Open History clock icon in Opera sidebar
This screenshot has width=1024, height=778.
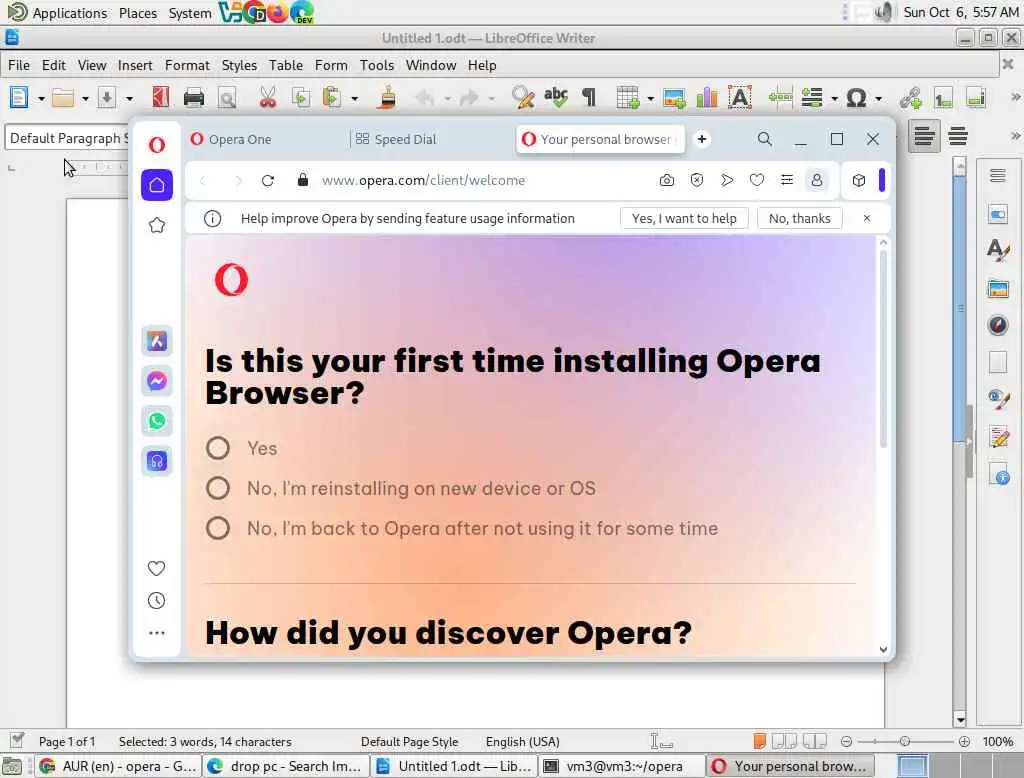tap(157, 600)
